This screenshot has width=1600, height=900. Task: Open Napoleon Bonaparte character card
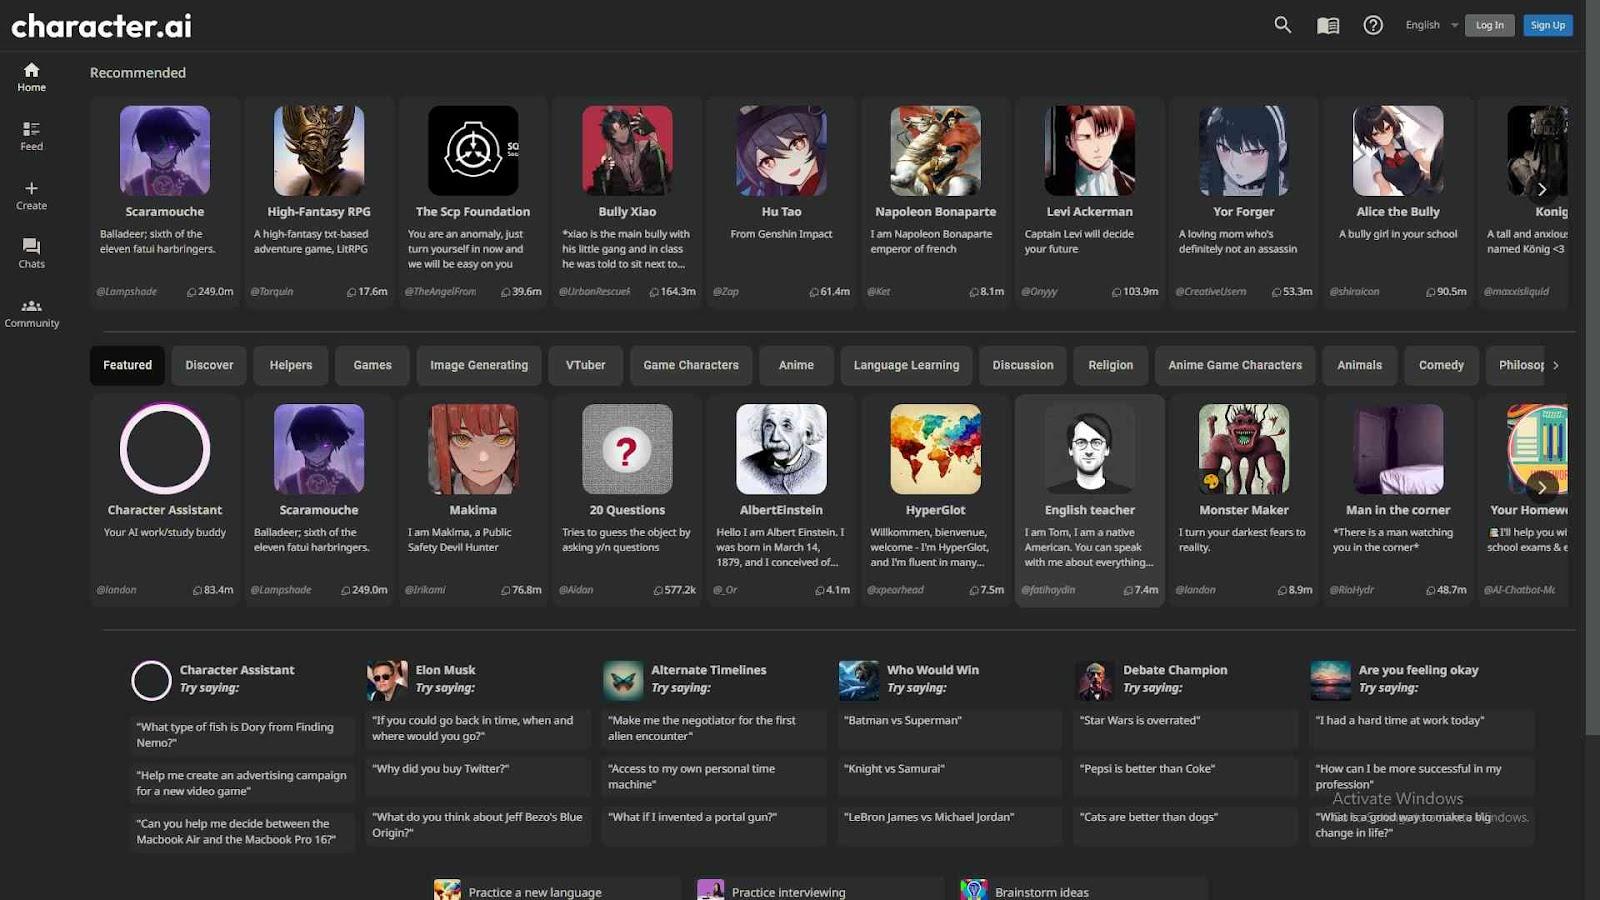(x=935, y=202)
